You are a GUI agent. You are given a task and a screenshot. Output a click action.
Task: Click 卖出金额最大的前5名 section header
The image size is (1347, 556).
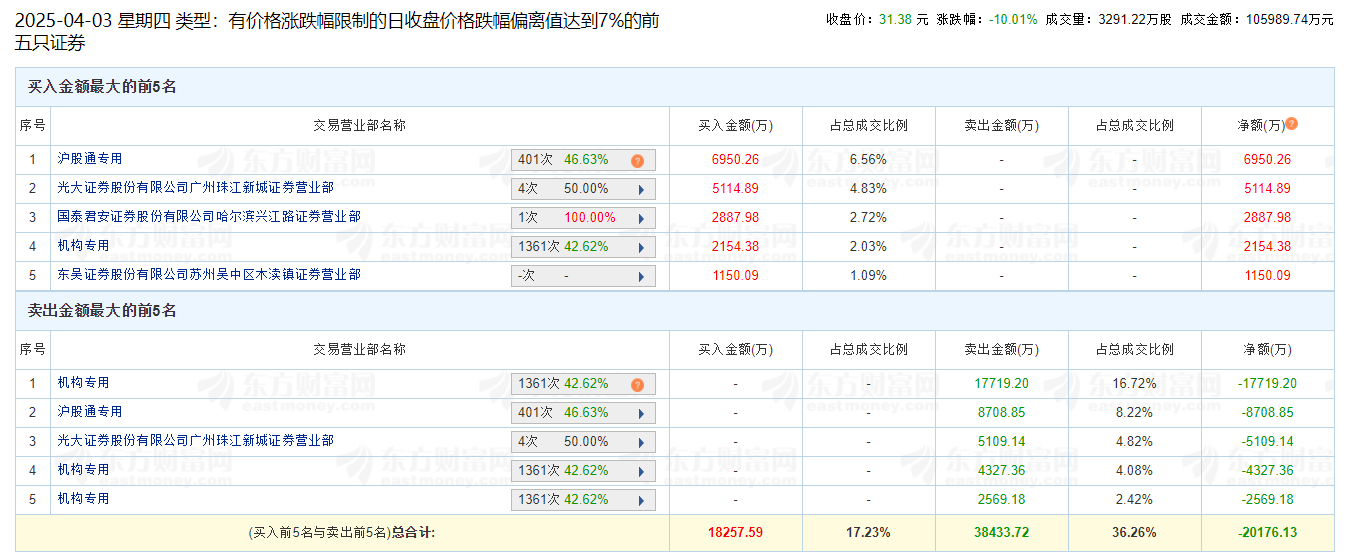pos(102,311)
